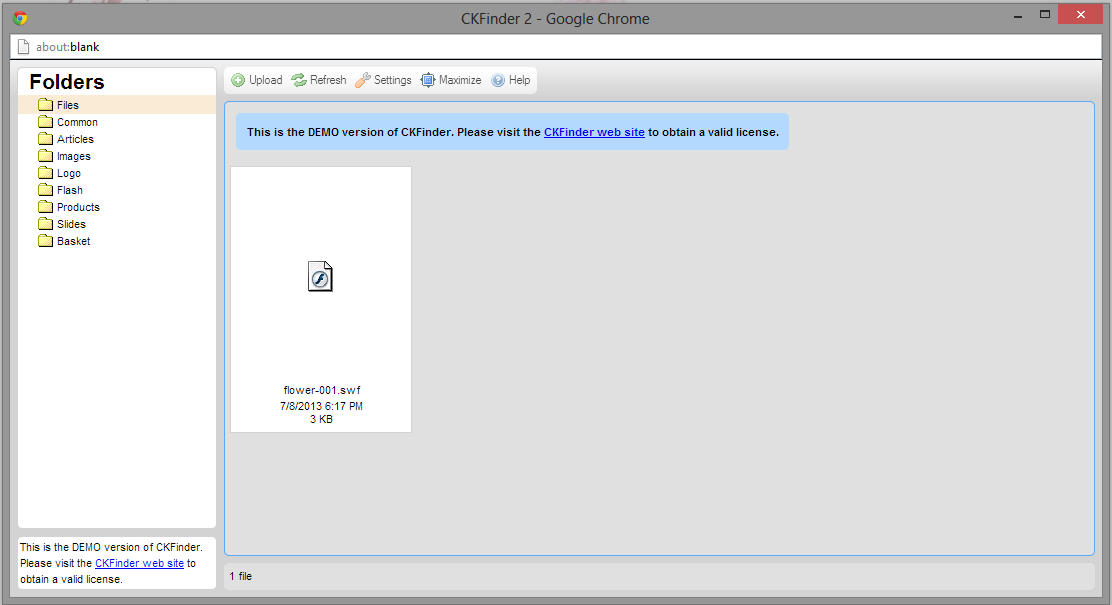Click the Maximize view icon
Image resolution: width=1112 pixels, height=605 pixels.
428,80
